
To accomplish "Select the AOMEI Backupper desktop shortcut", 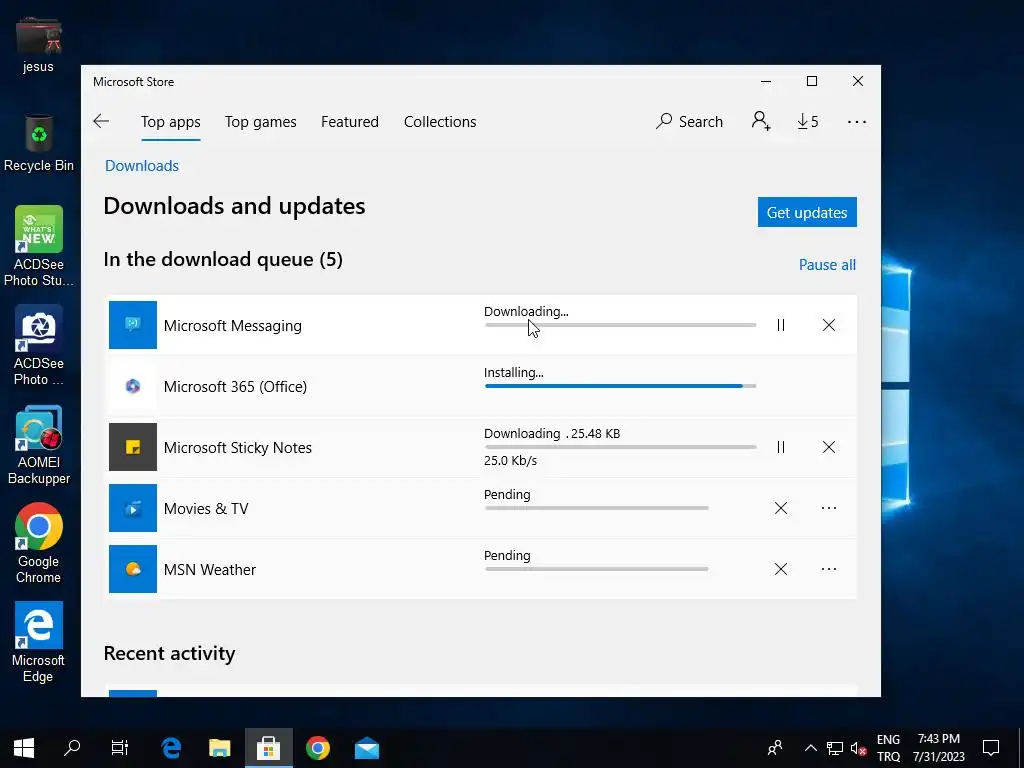I will [x=39, y=445].
